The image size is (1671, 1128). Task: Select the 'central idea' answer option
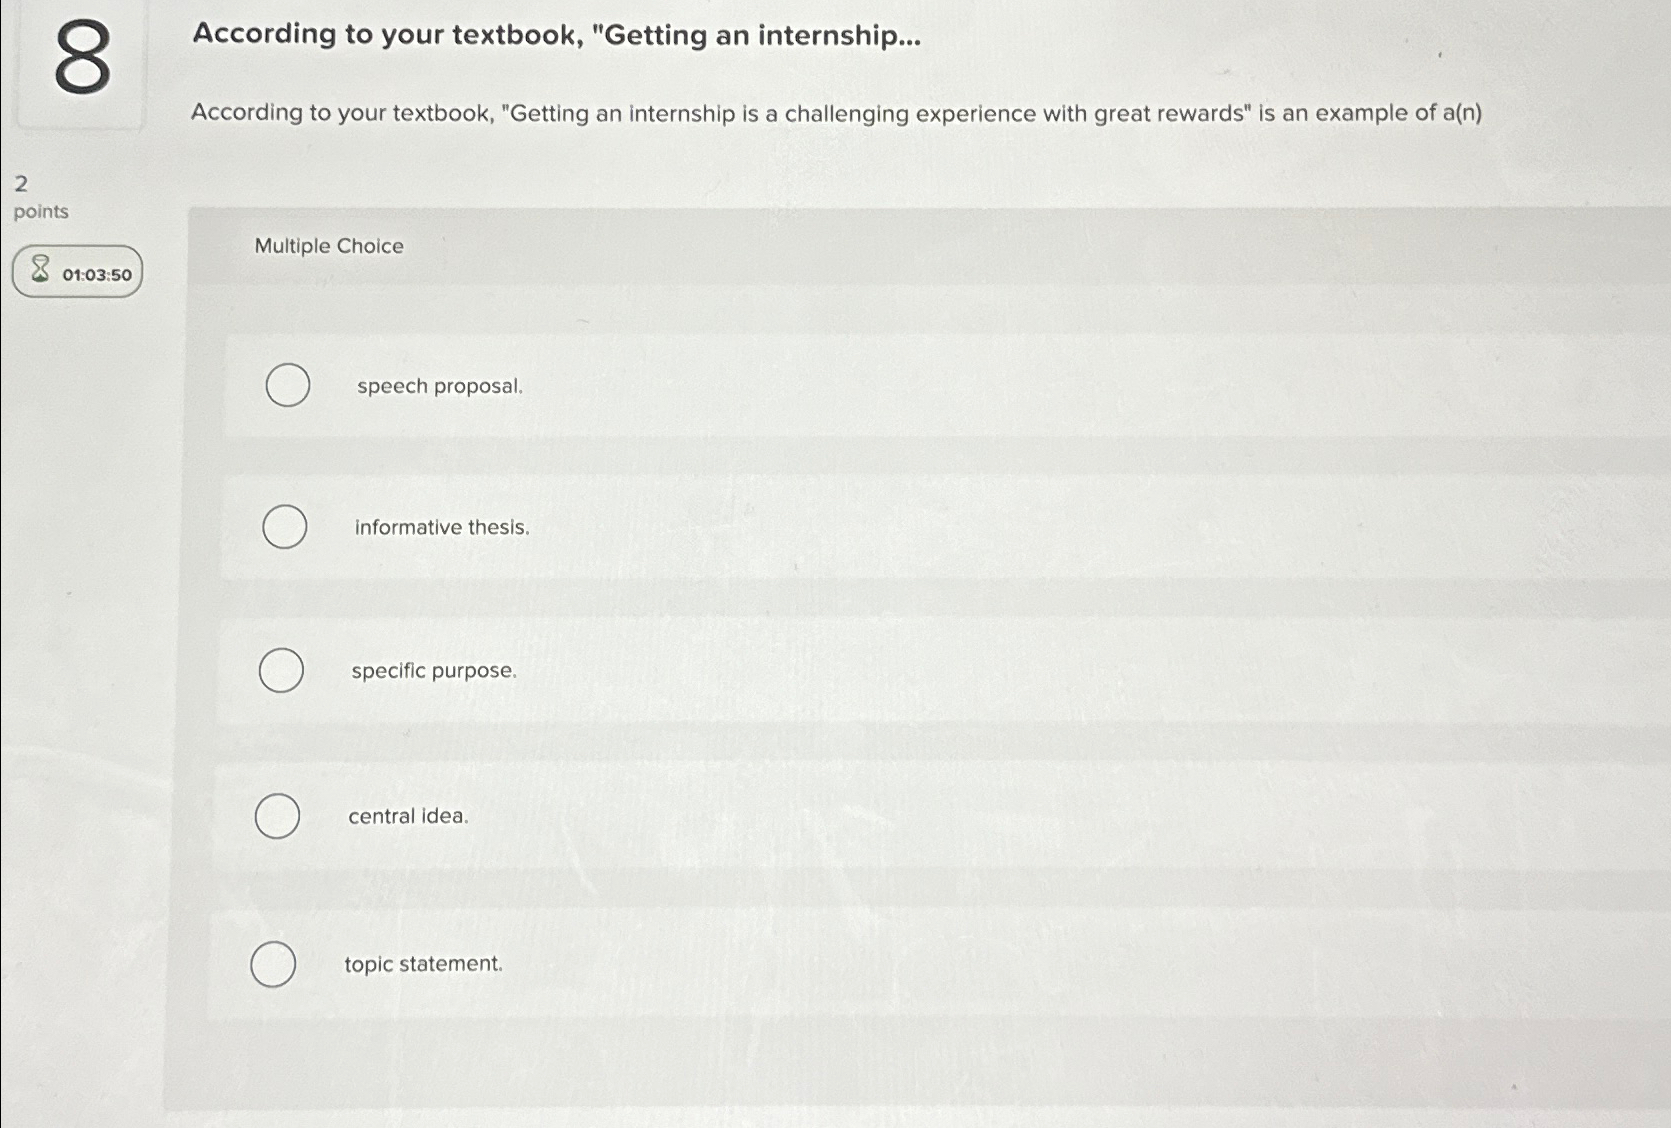(278, 816)
